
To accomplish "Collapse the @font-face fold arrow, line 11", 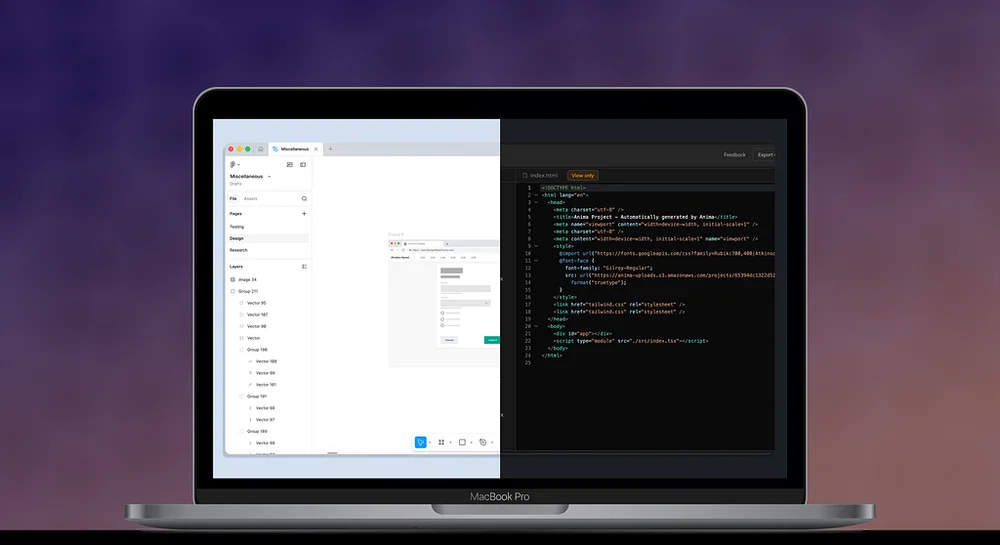I will (x=536, y=261).
